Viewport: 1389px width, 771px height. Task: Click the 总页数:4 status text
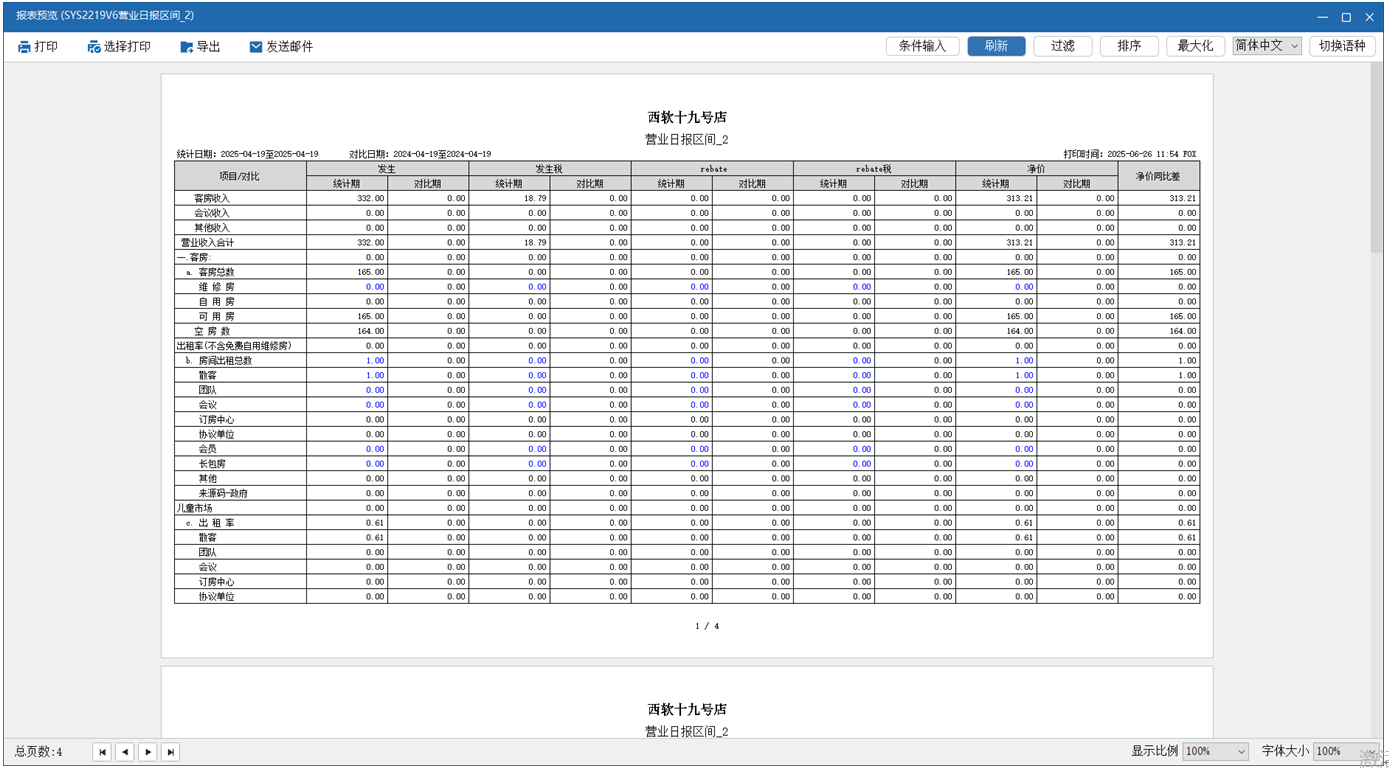38,752
